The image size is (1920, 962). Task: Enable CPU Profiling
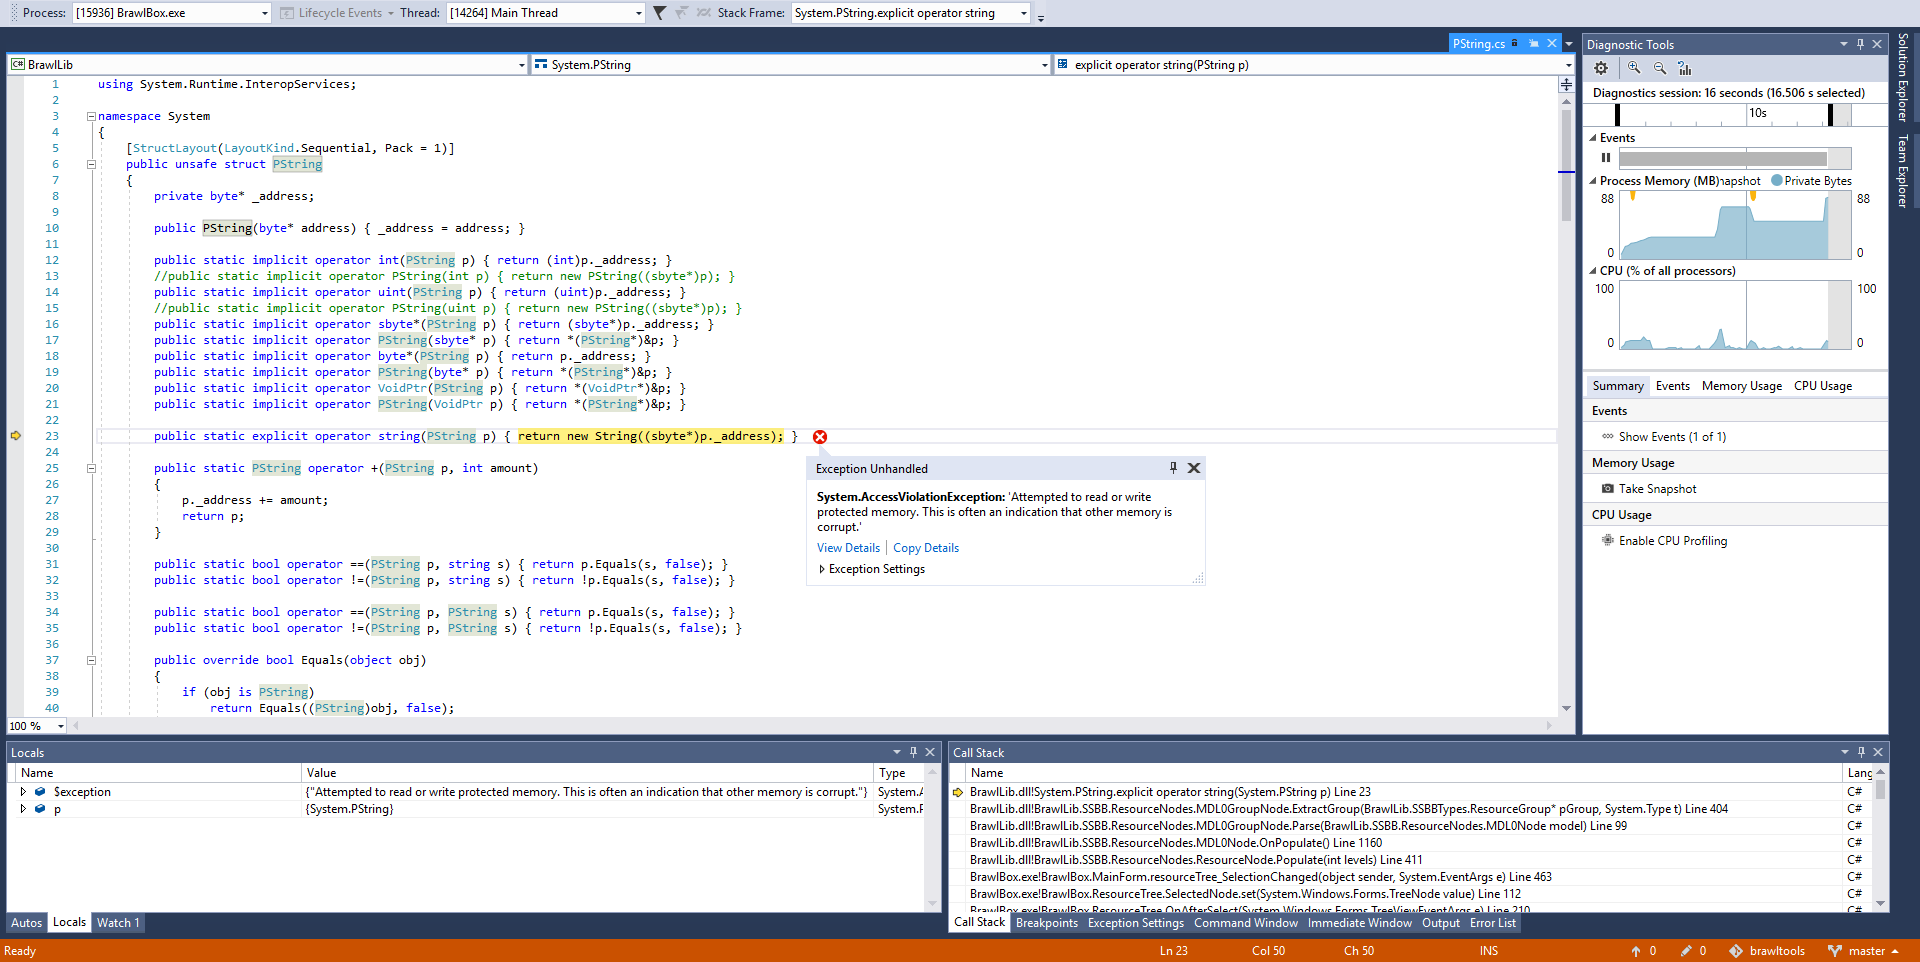[1672, 540]
